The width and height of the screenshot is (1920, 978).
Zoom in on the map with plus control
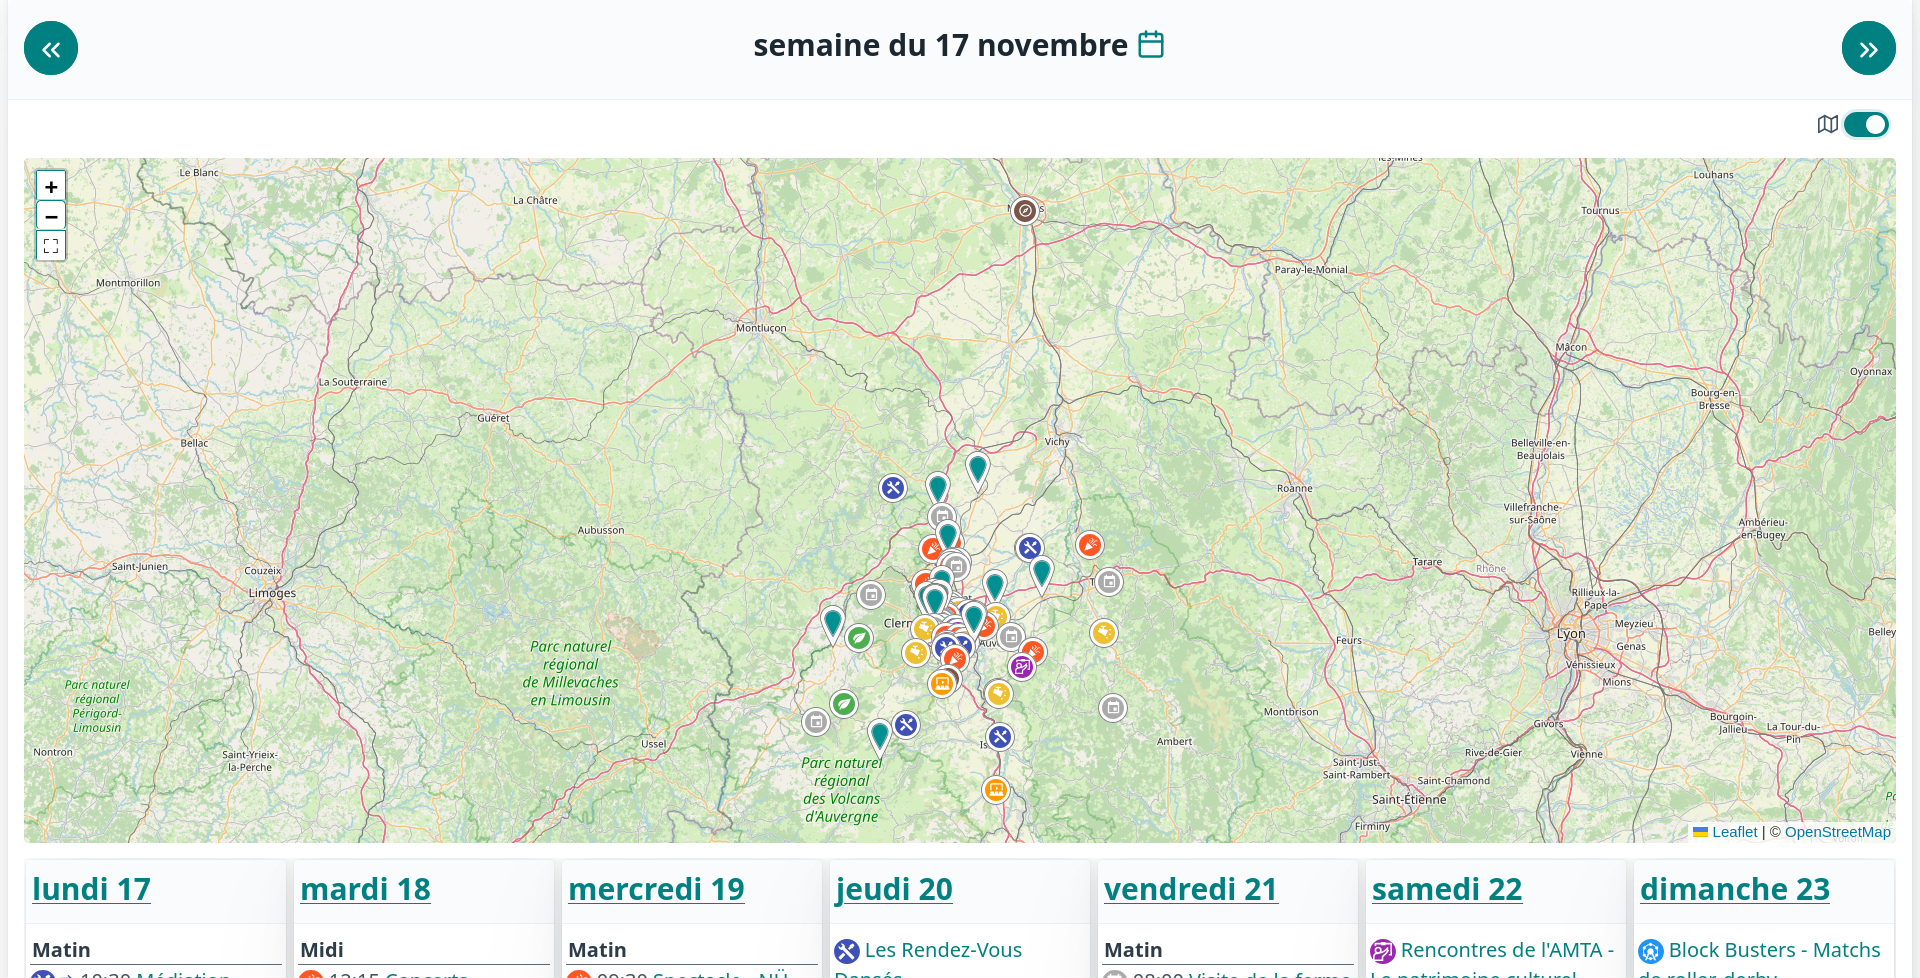[50, 185]
